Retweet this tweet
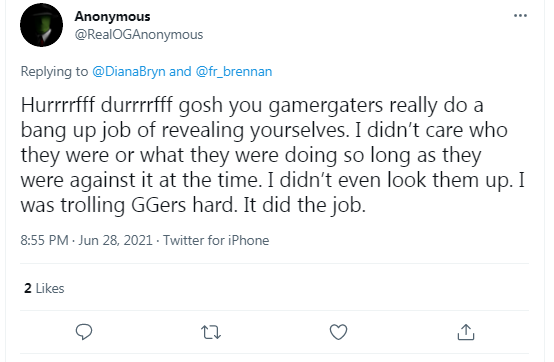This screenshot has height=362, width=554. pyautogui.click(x=211, y=332)
